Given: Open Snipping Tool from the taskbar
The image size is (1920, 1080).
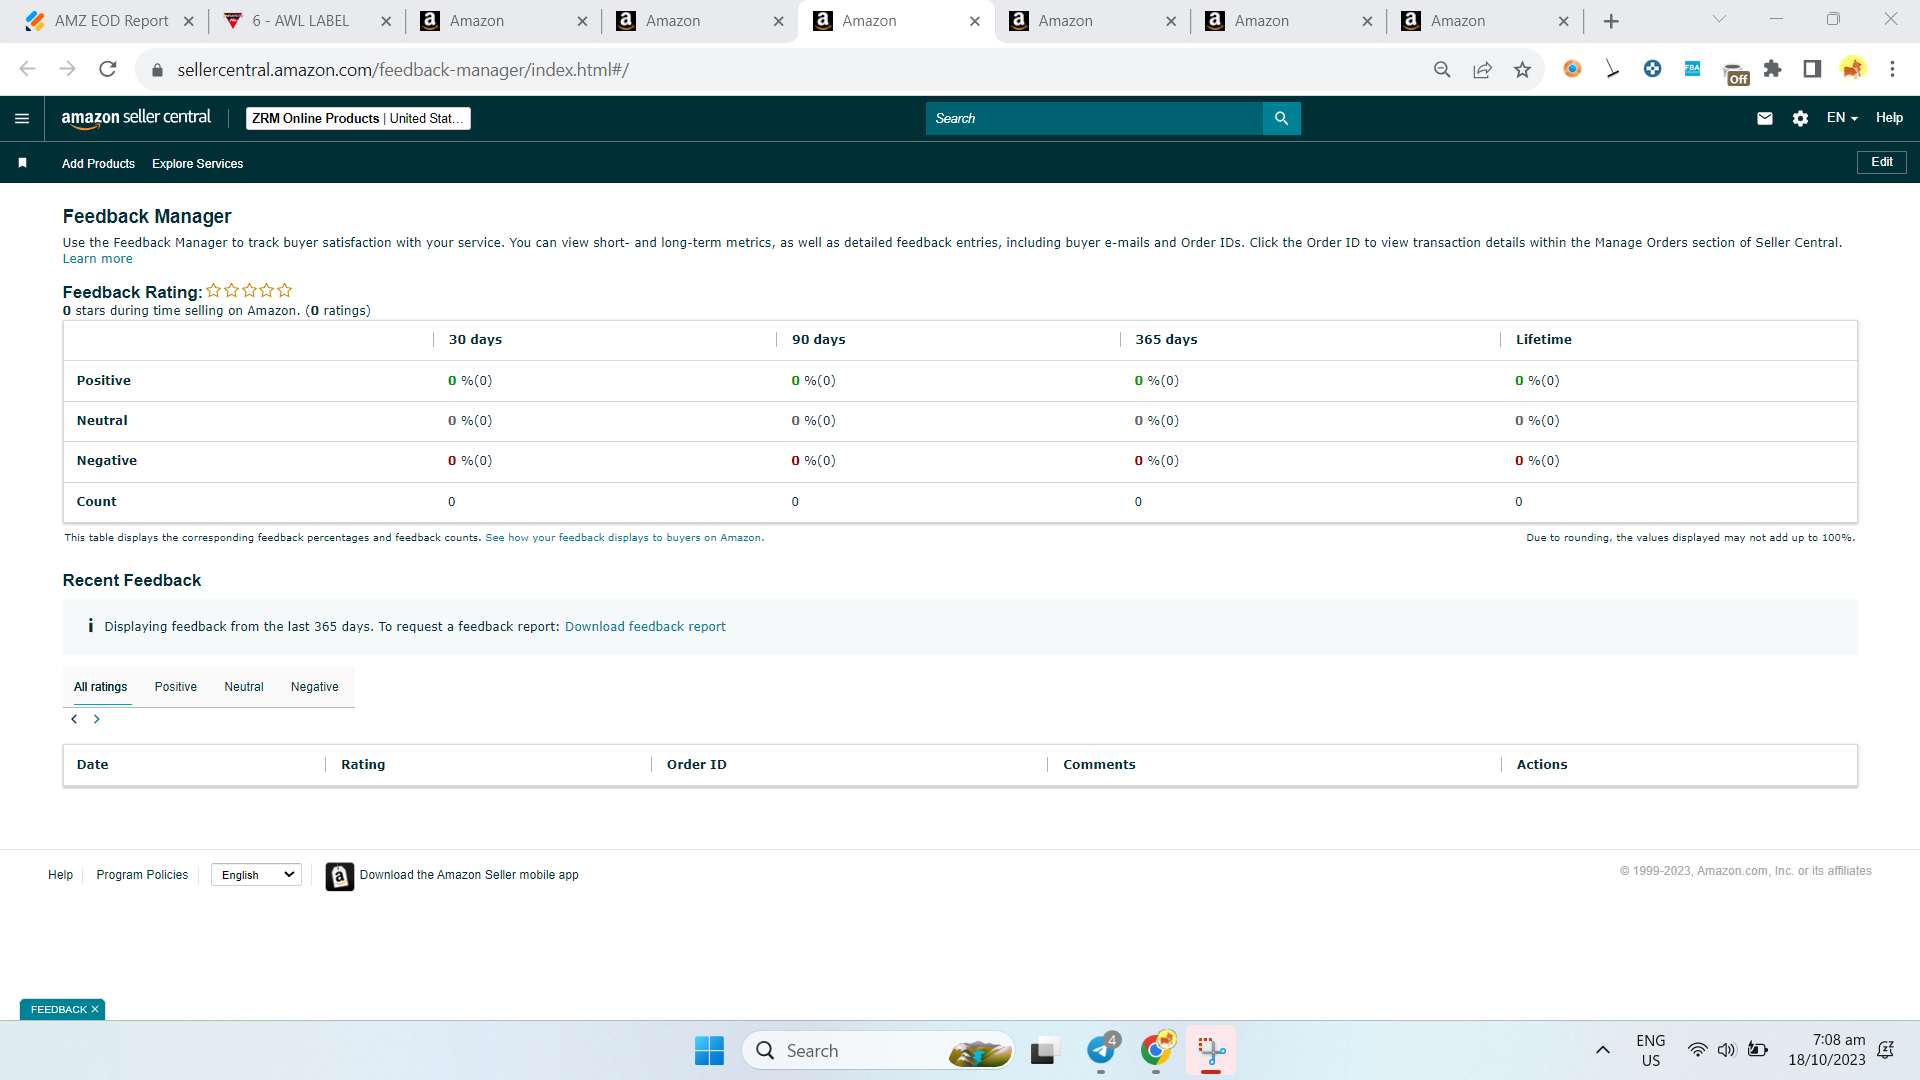Looking at the screenshot, I should tap(1211, 1050).
